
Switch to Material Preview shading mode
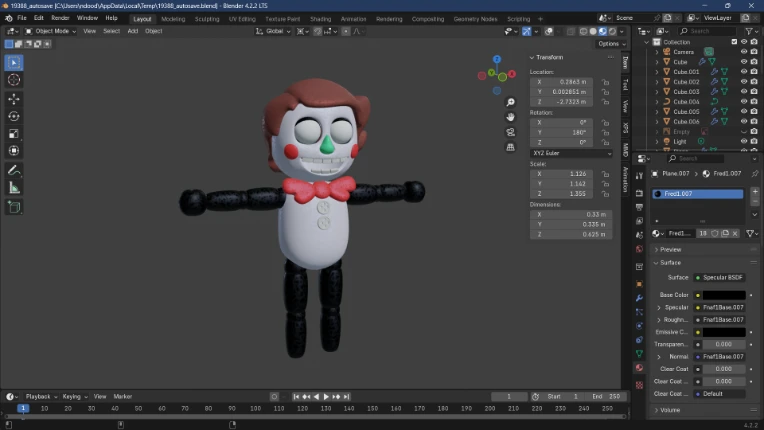pyautogui.click(x=603, y=31)
